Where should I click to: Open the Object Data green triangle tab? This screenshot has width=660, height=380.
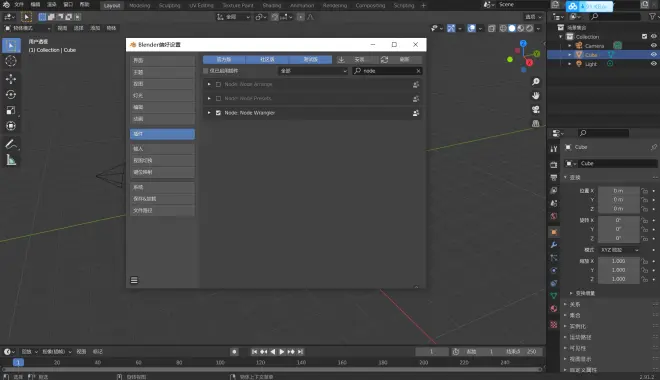554,296
